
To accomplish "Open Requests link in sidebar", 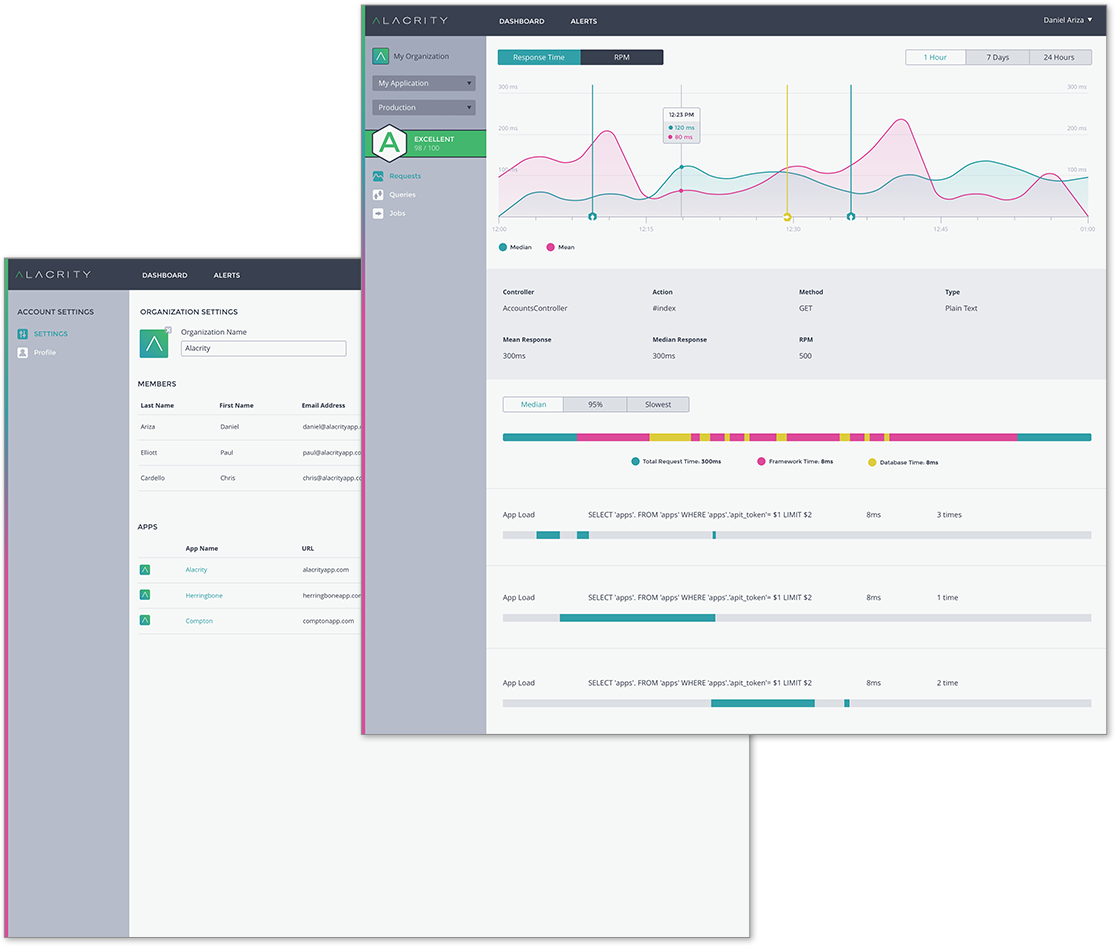I will click(x=405, y=176).
